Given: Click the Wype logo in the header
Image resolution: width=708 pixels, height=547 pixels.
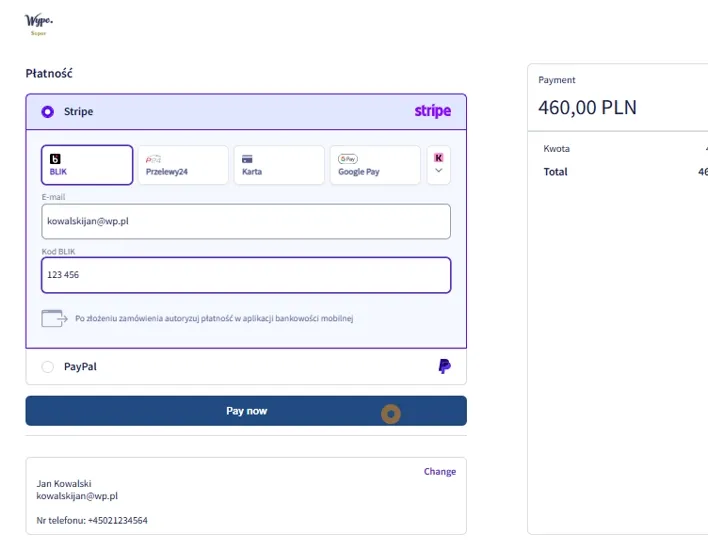Looking at the screenshot, I should point(39,23).
